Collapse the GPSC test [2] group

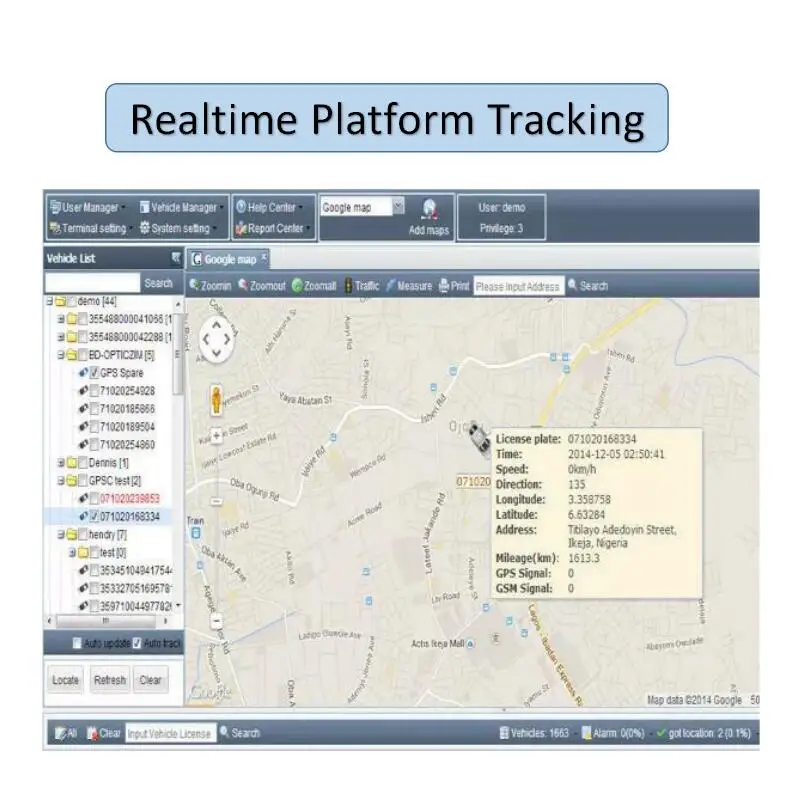pos(61,481)
